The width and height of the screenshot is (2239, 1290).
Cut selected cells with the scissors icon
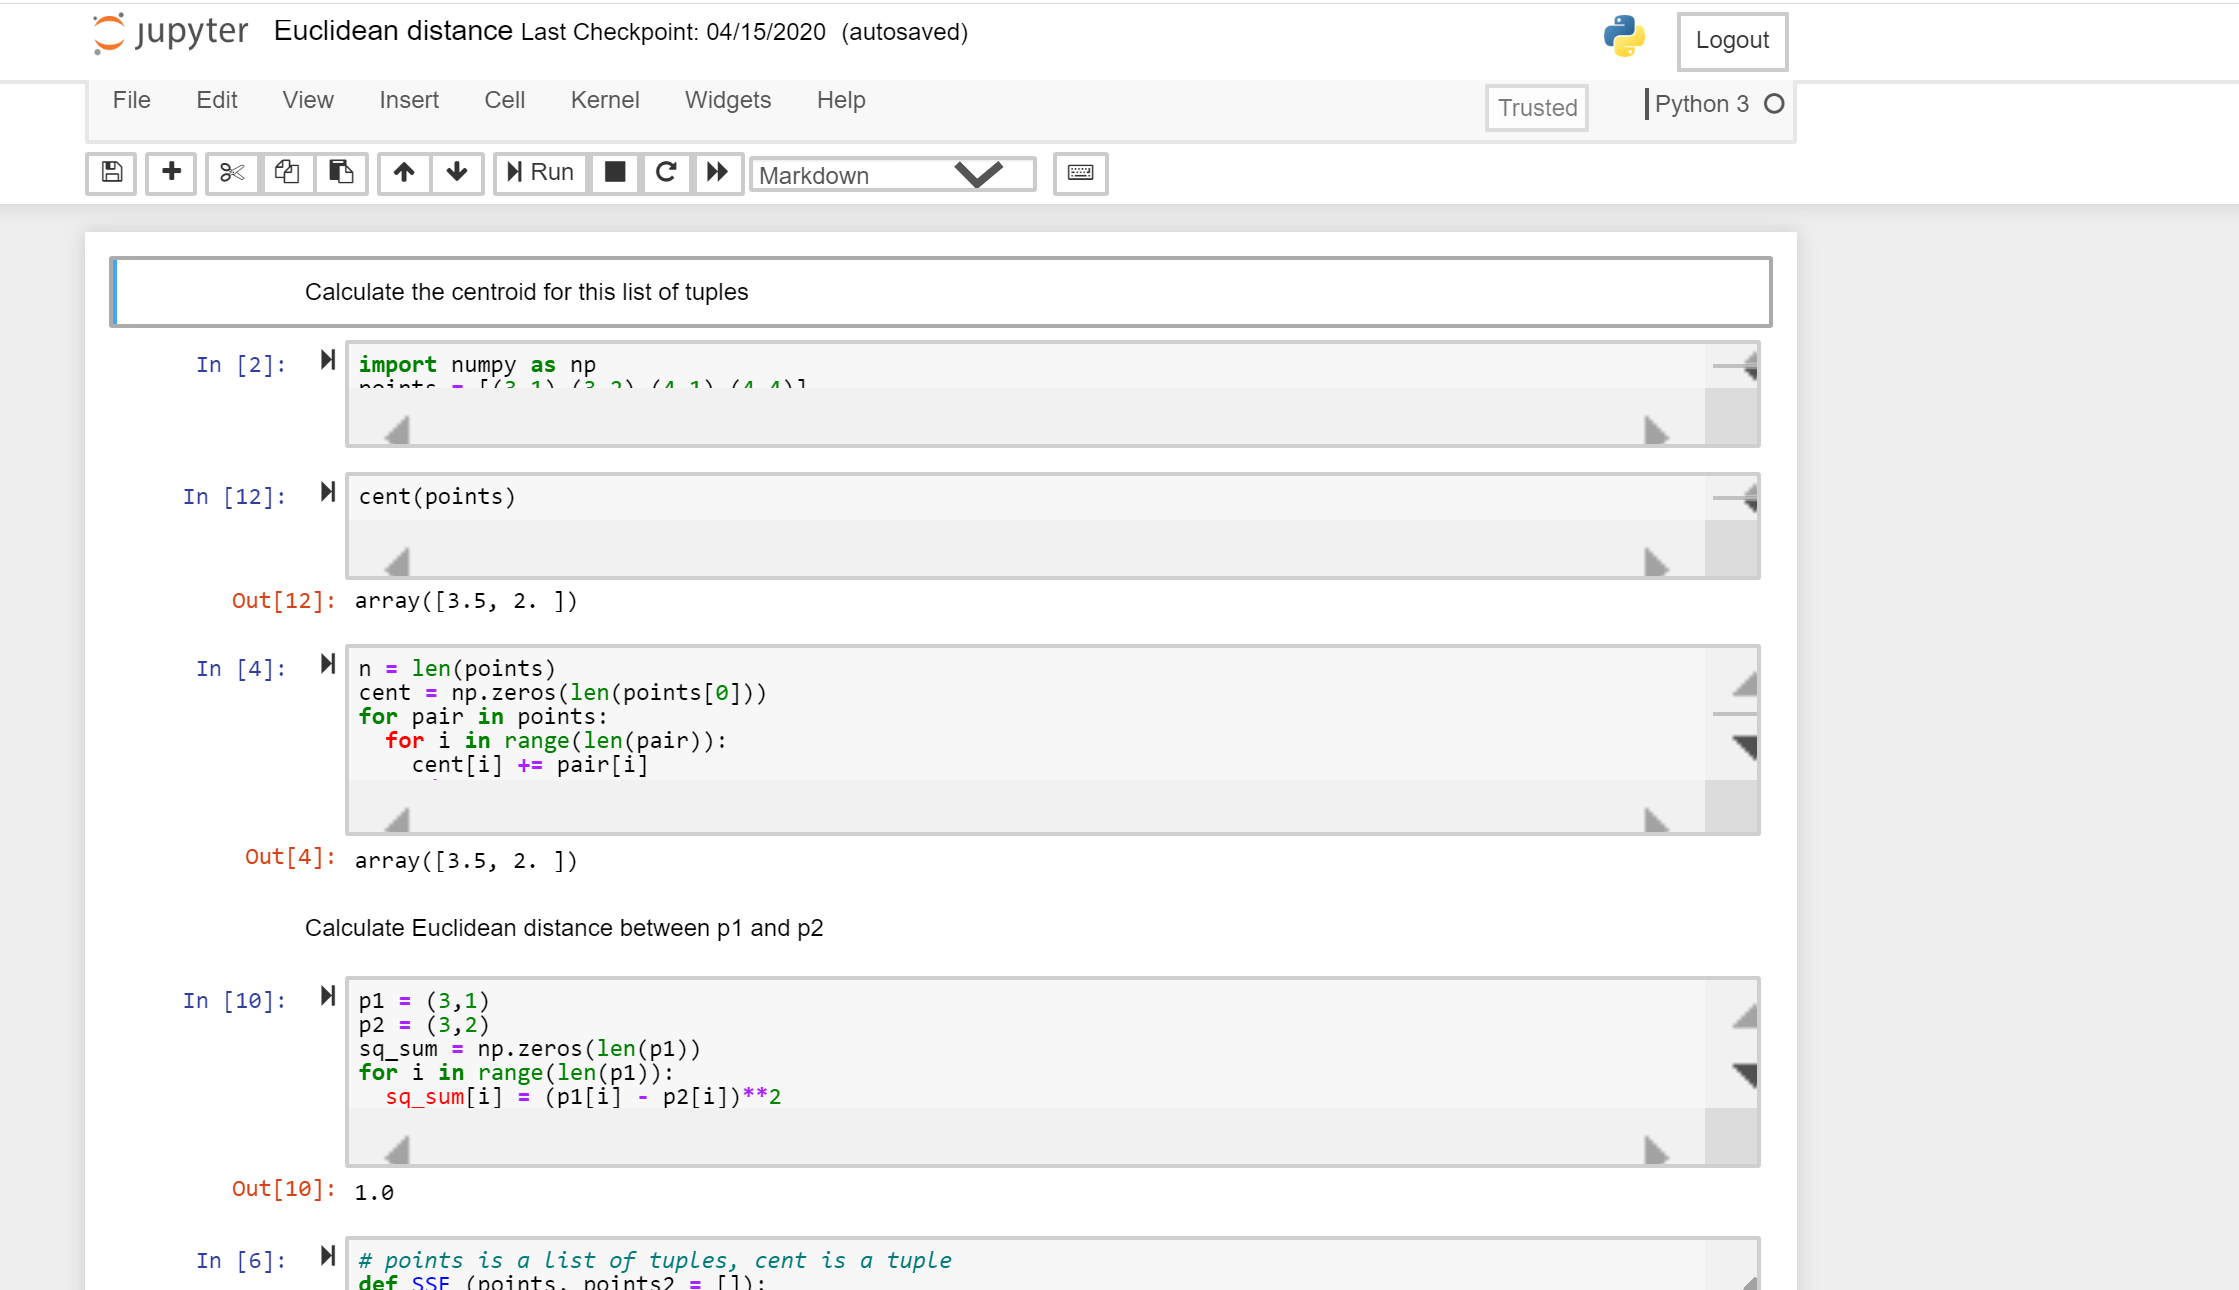[232, 173]
